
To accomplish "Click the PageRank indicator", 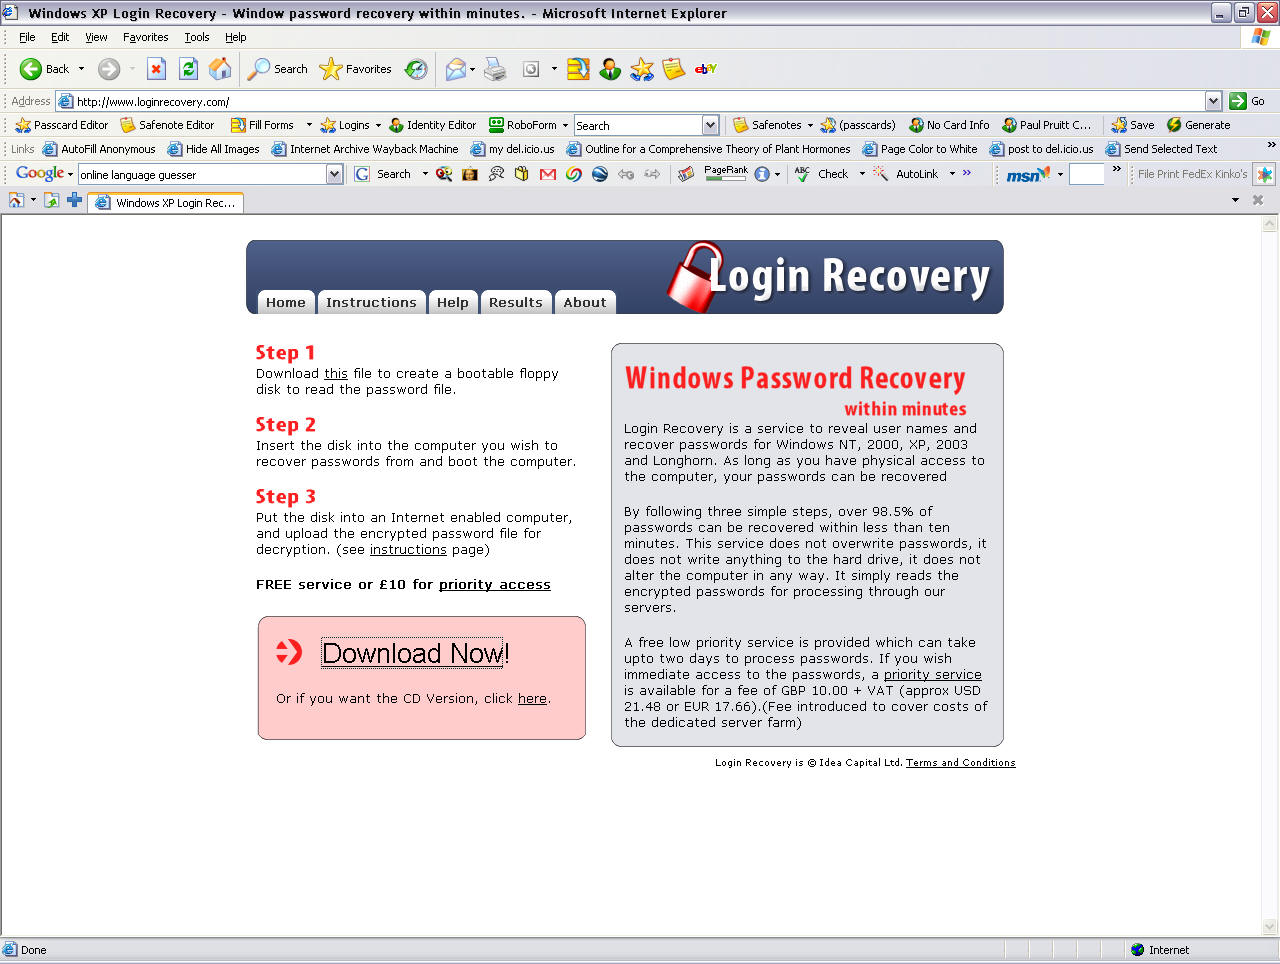I will coord(726,173).
